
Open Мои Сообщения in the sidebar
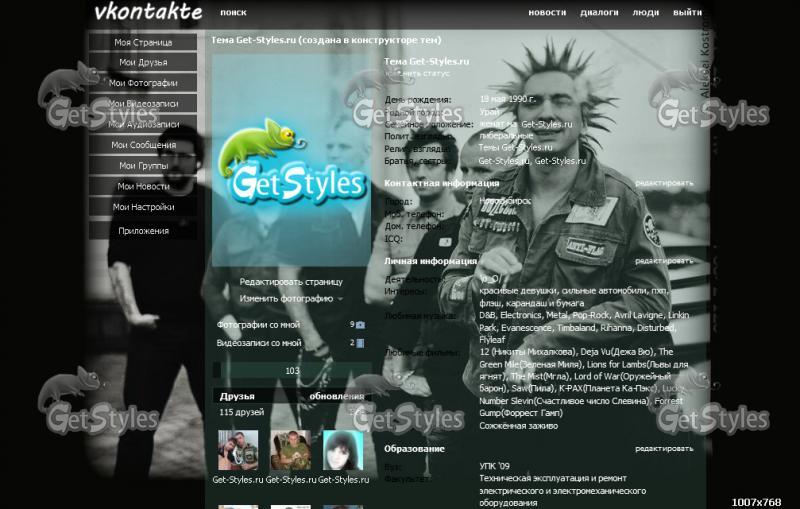143,145
